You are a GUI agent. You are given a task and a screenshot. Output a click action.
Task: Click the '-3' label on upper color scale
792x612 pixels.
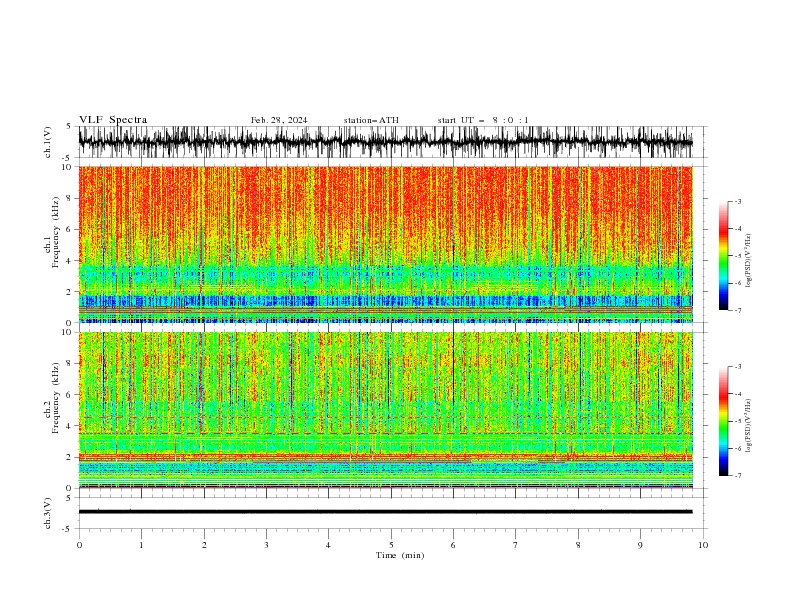(x=737, y=201)
